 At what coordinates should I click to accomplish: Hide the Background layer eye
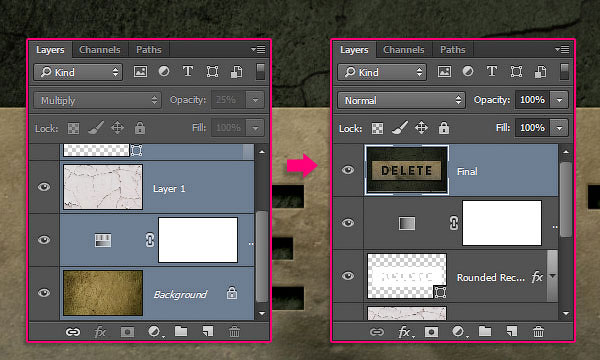pyautogui.click(x=44, y=293)
